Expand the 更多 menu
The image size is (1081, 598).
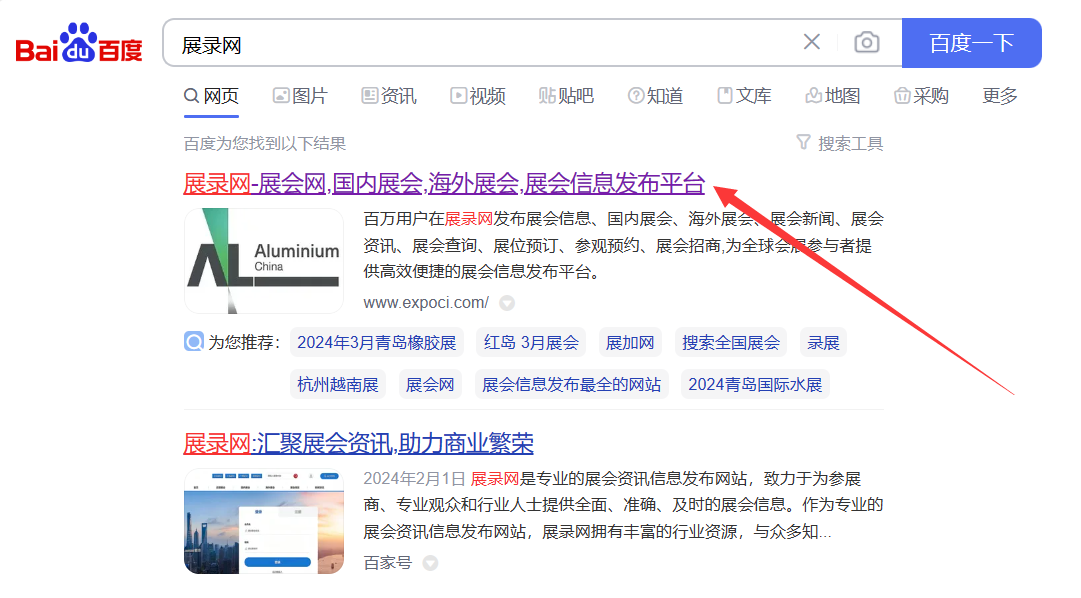1000,96
